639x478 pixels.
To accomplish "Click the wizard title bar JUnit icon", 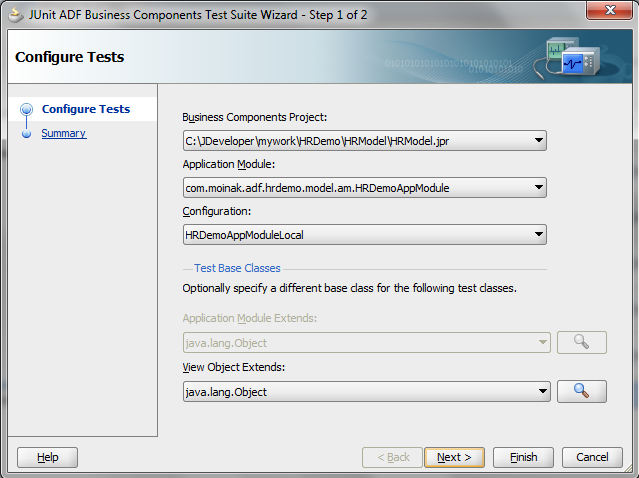I will [17, 13].
